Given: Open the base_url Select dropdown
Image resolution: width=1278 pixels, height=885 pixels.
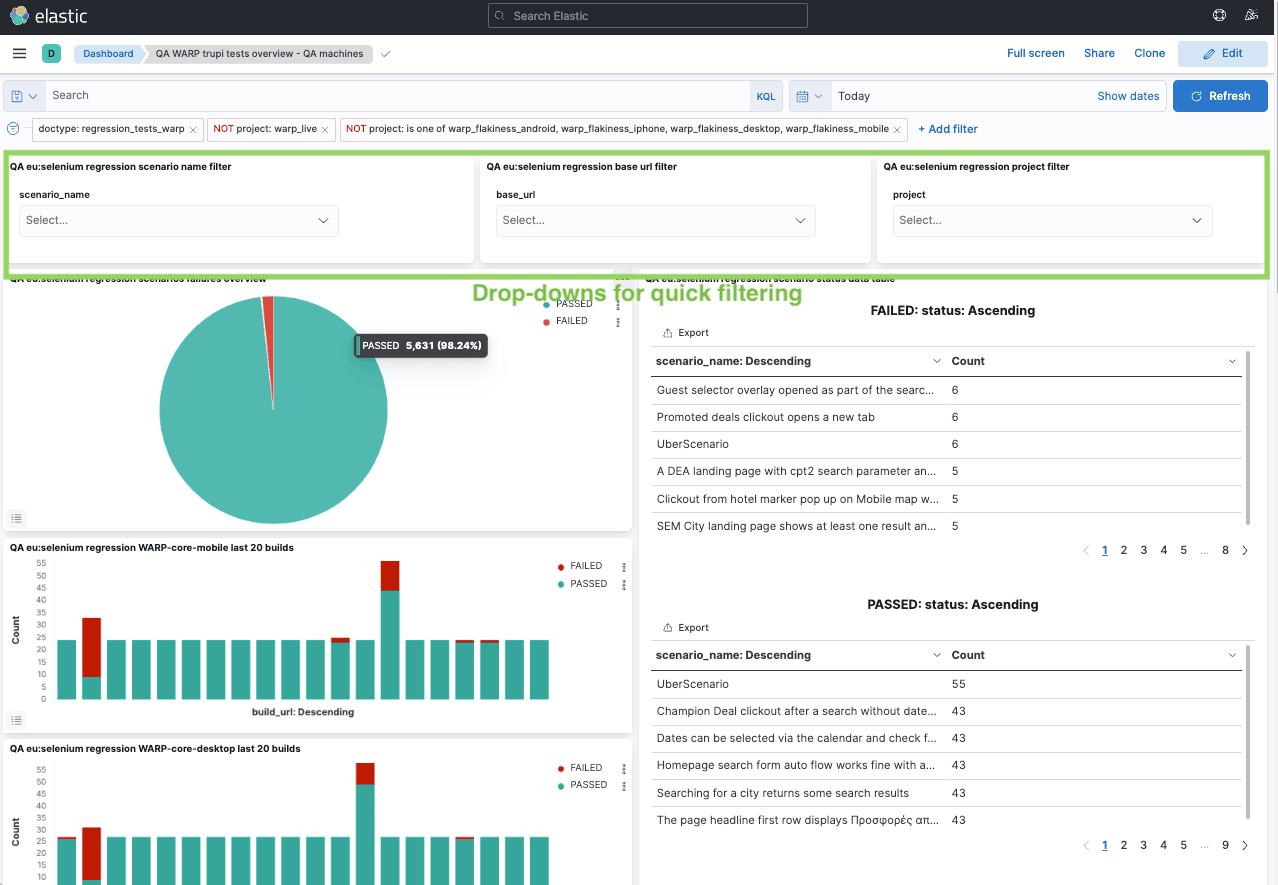Looking at the screenshot, I should click(655, 220).
